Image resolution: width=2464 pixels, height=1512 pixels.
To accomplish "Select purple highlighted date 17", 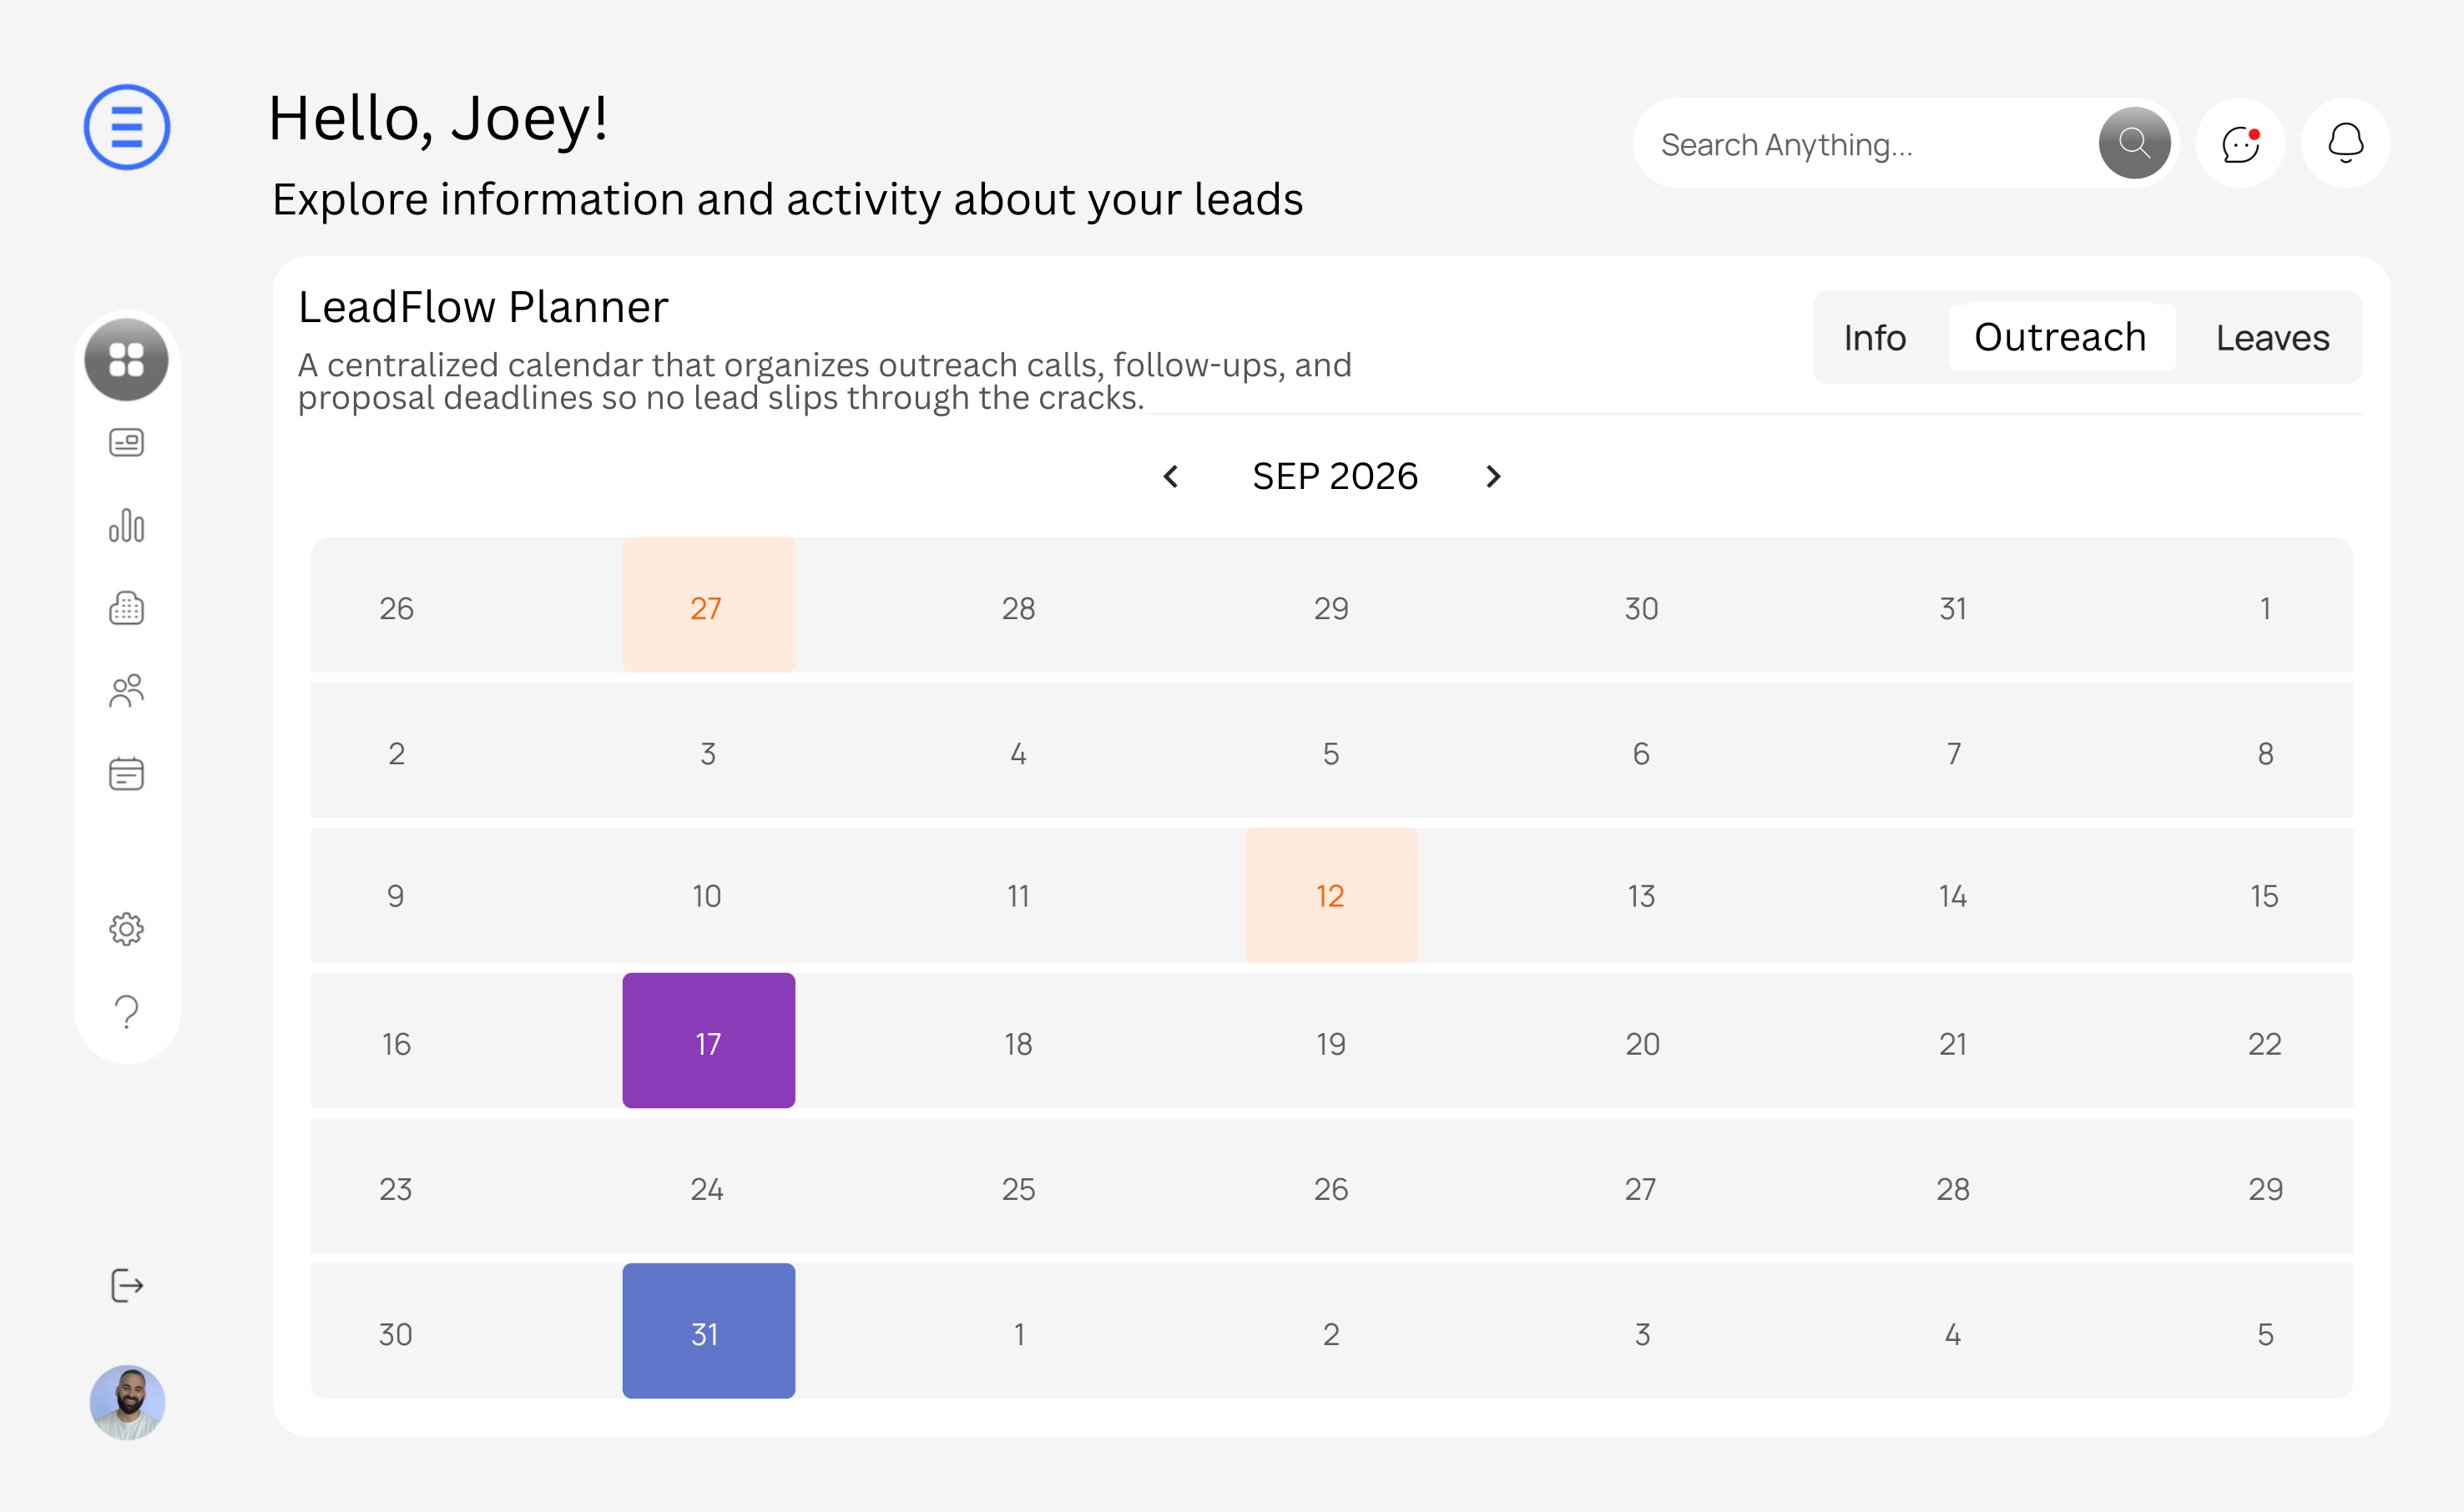I will click(708, 1041).
